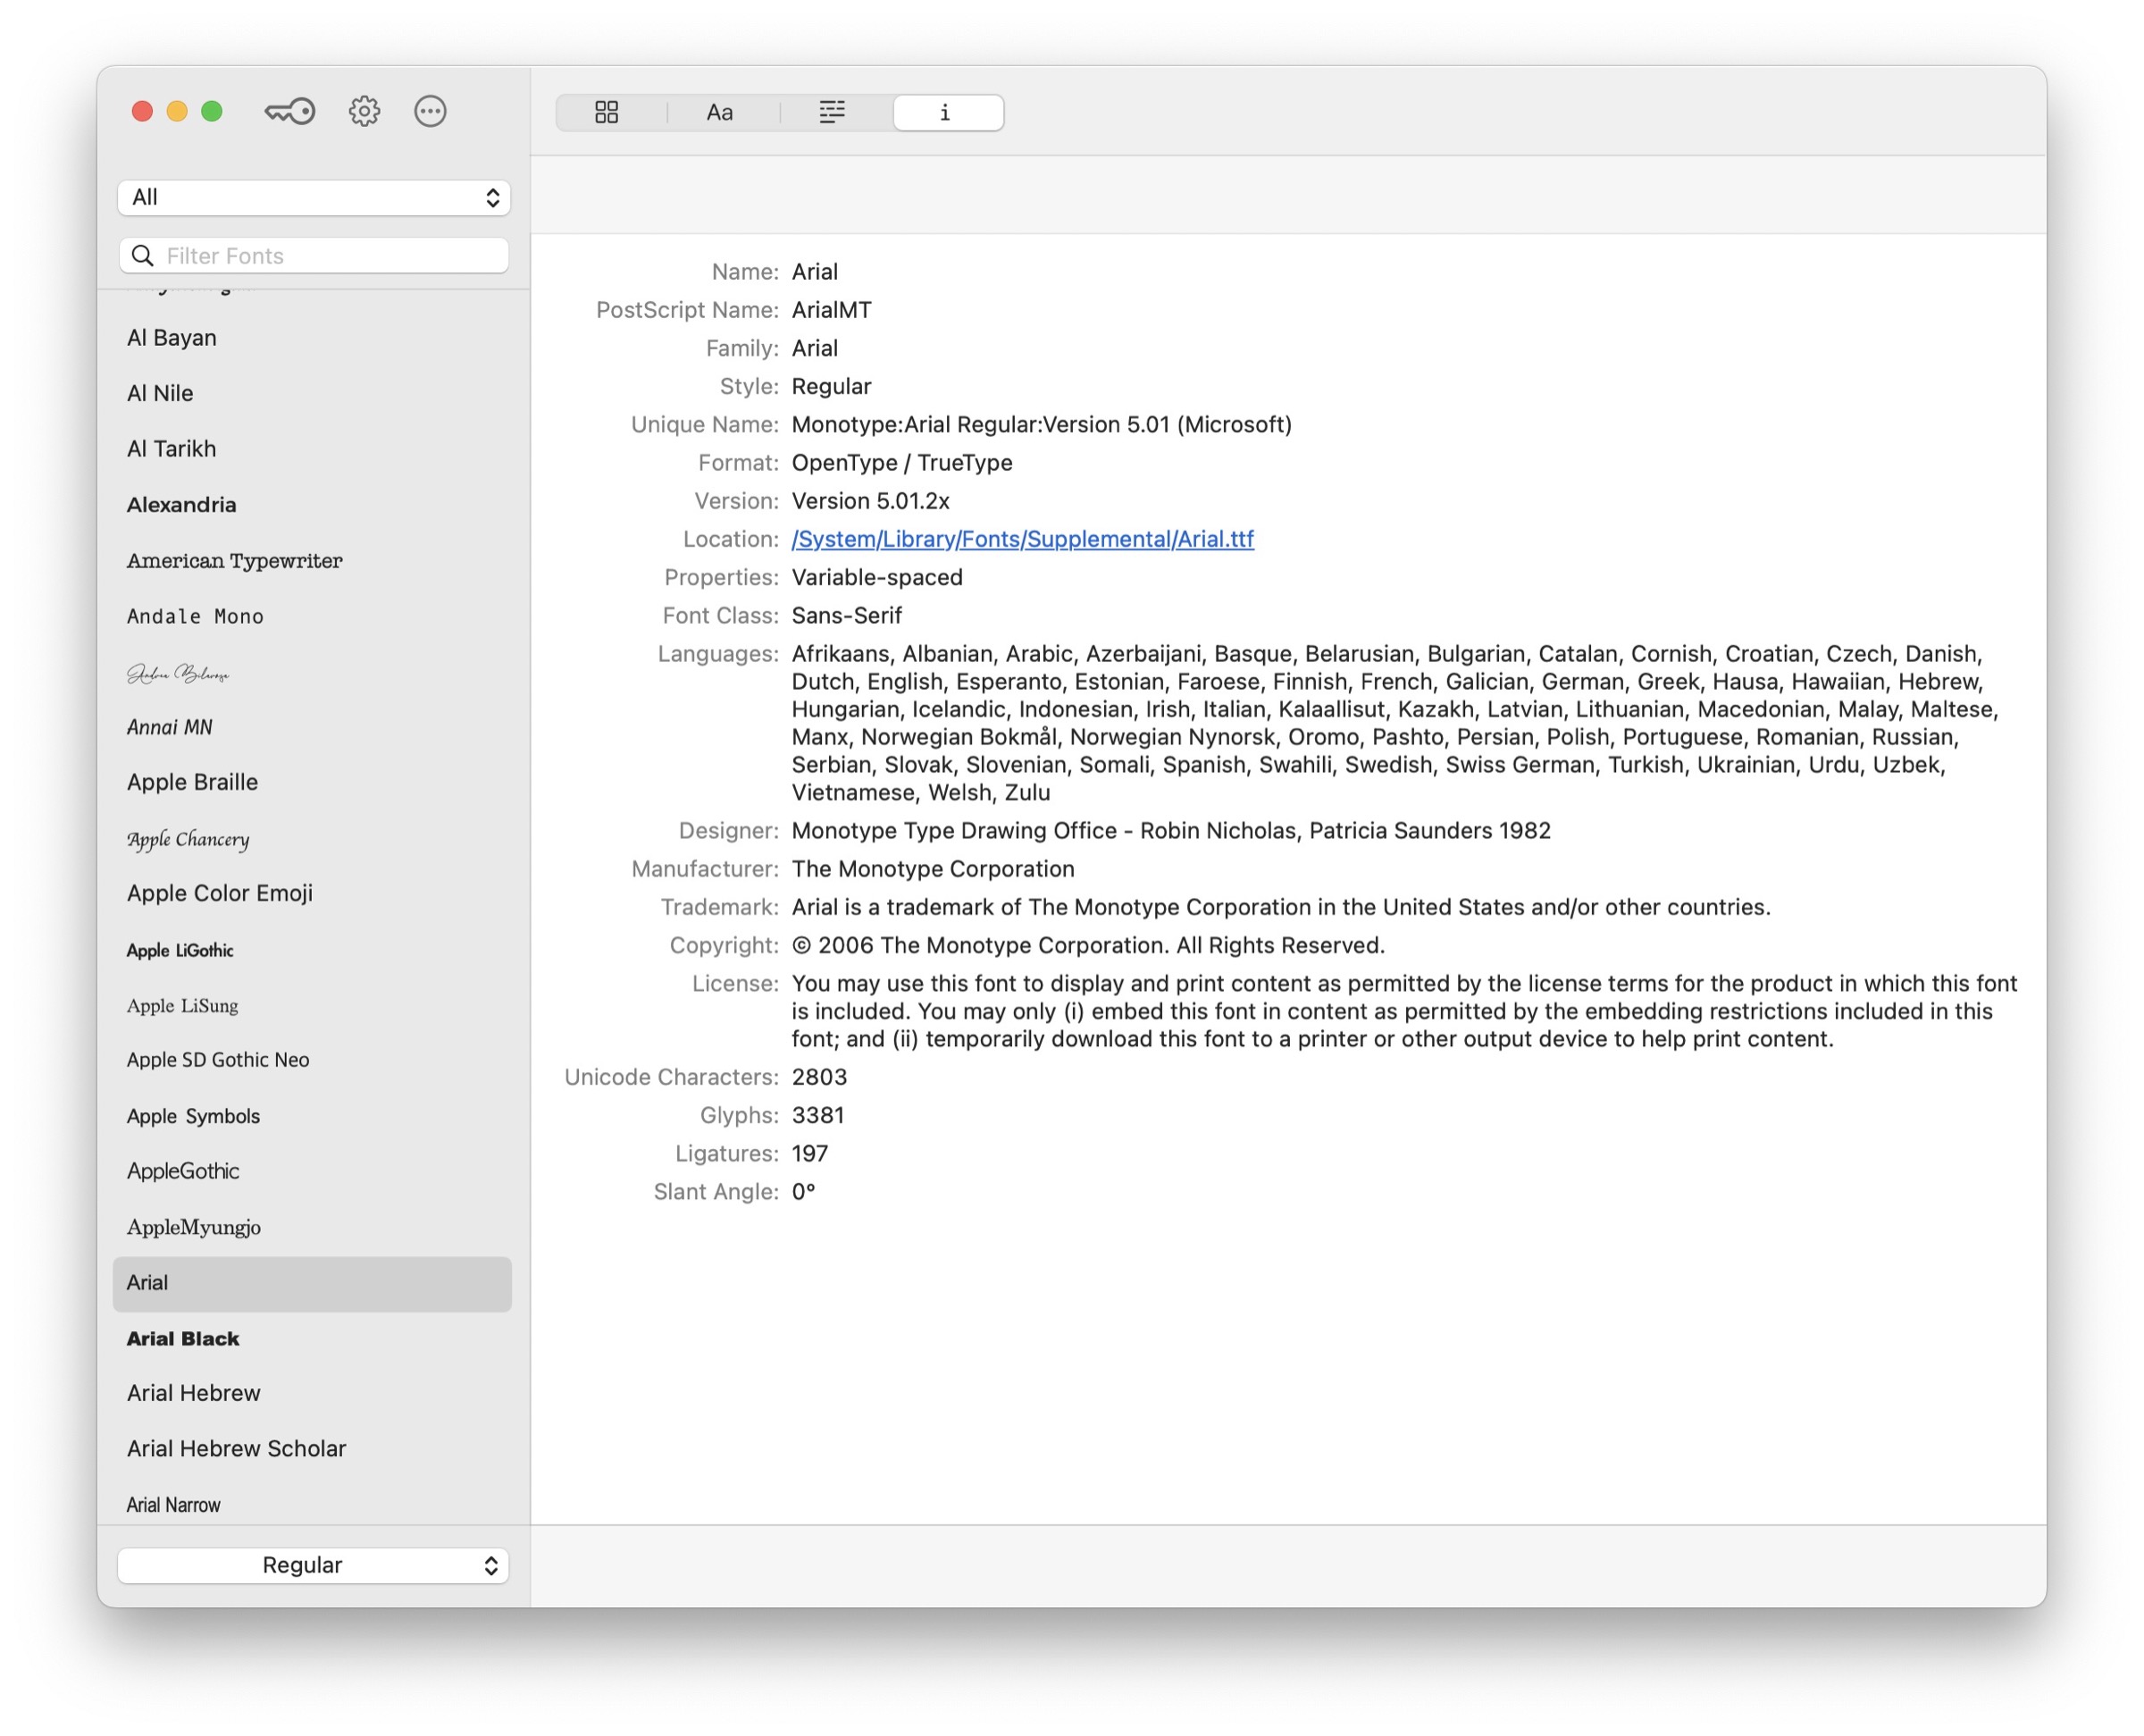Select Arial Black in the font list
2144x1736 pixels.
[x=184, y=1338]
